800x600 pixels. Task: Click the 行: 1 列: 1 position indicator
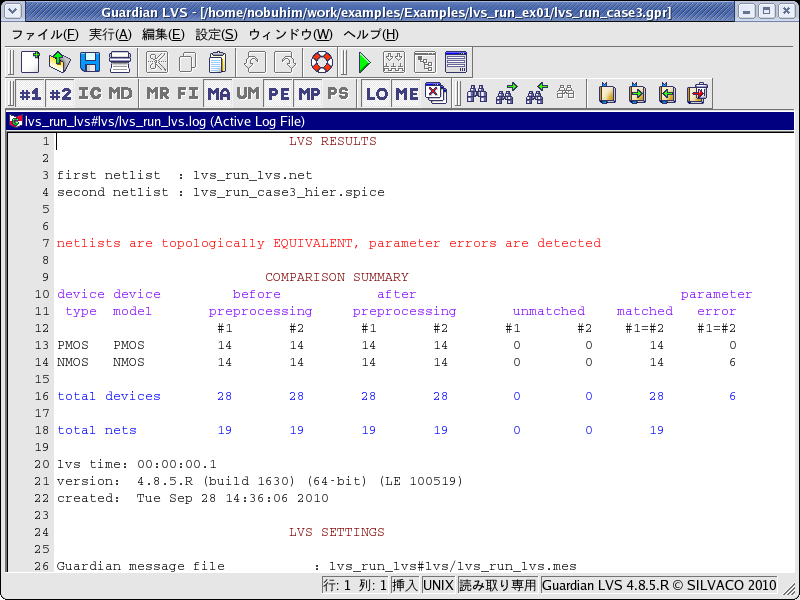355,585
